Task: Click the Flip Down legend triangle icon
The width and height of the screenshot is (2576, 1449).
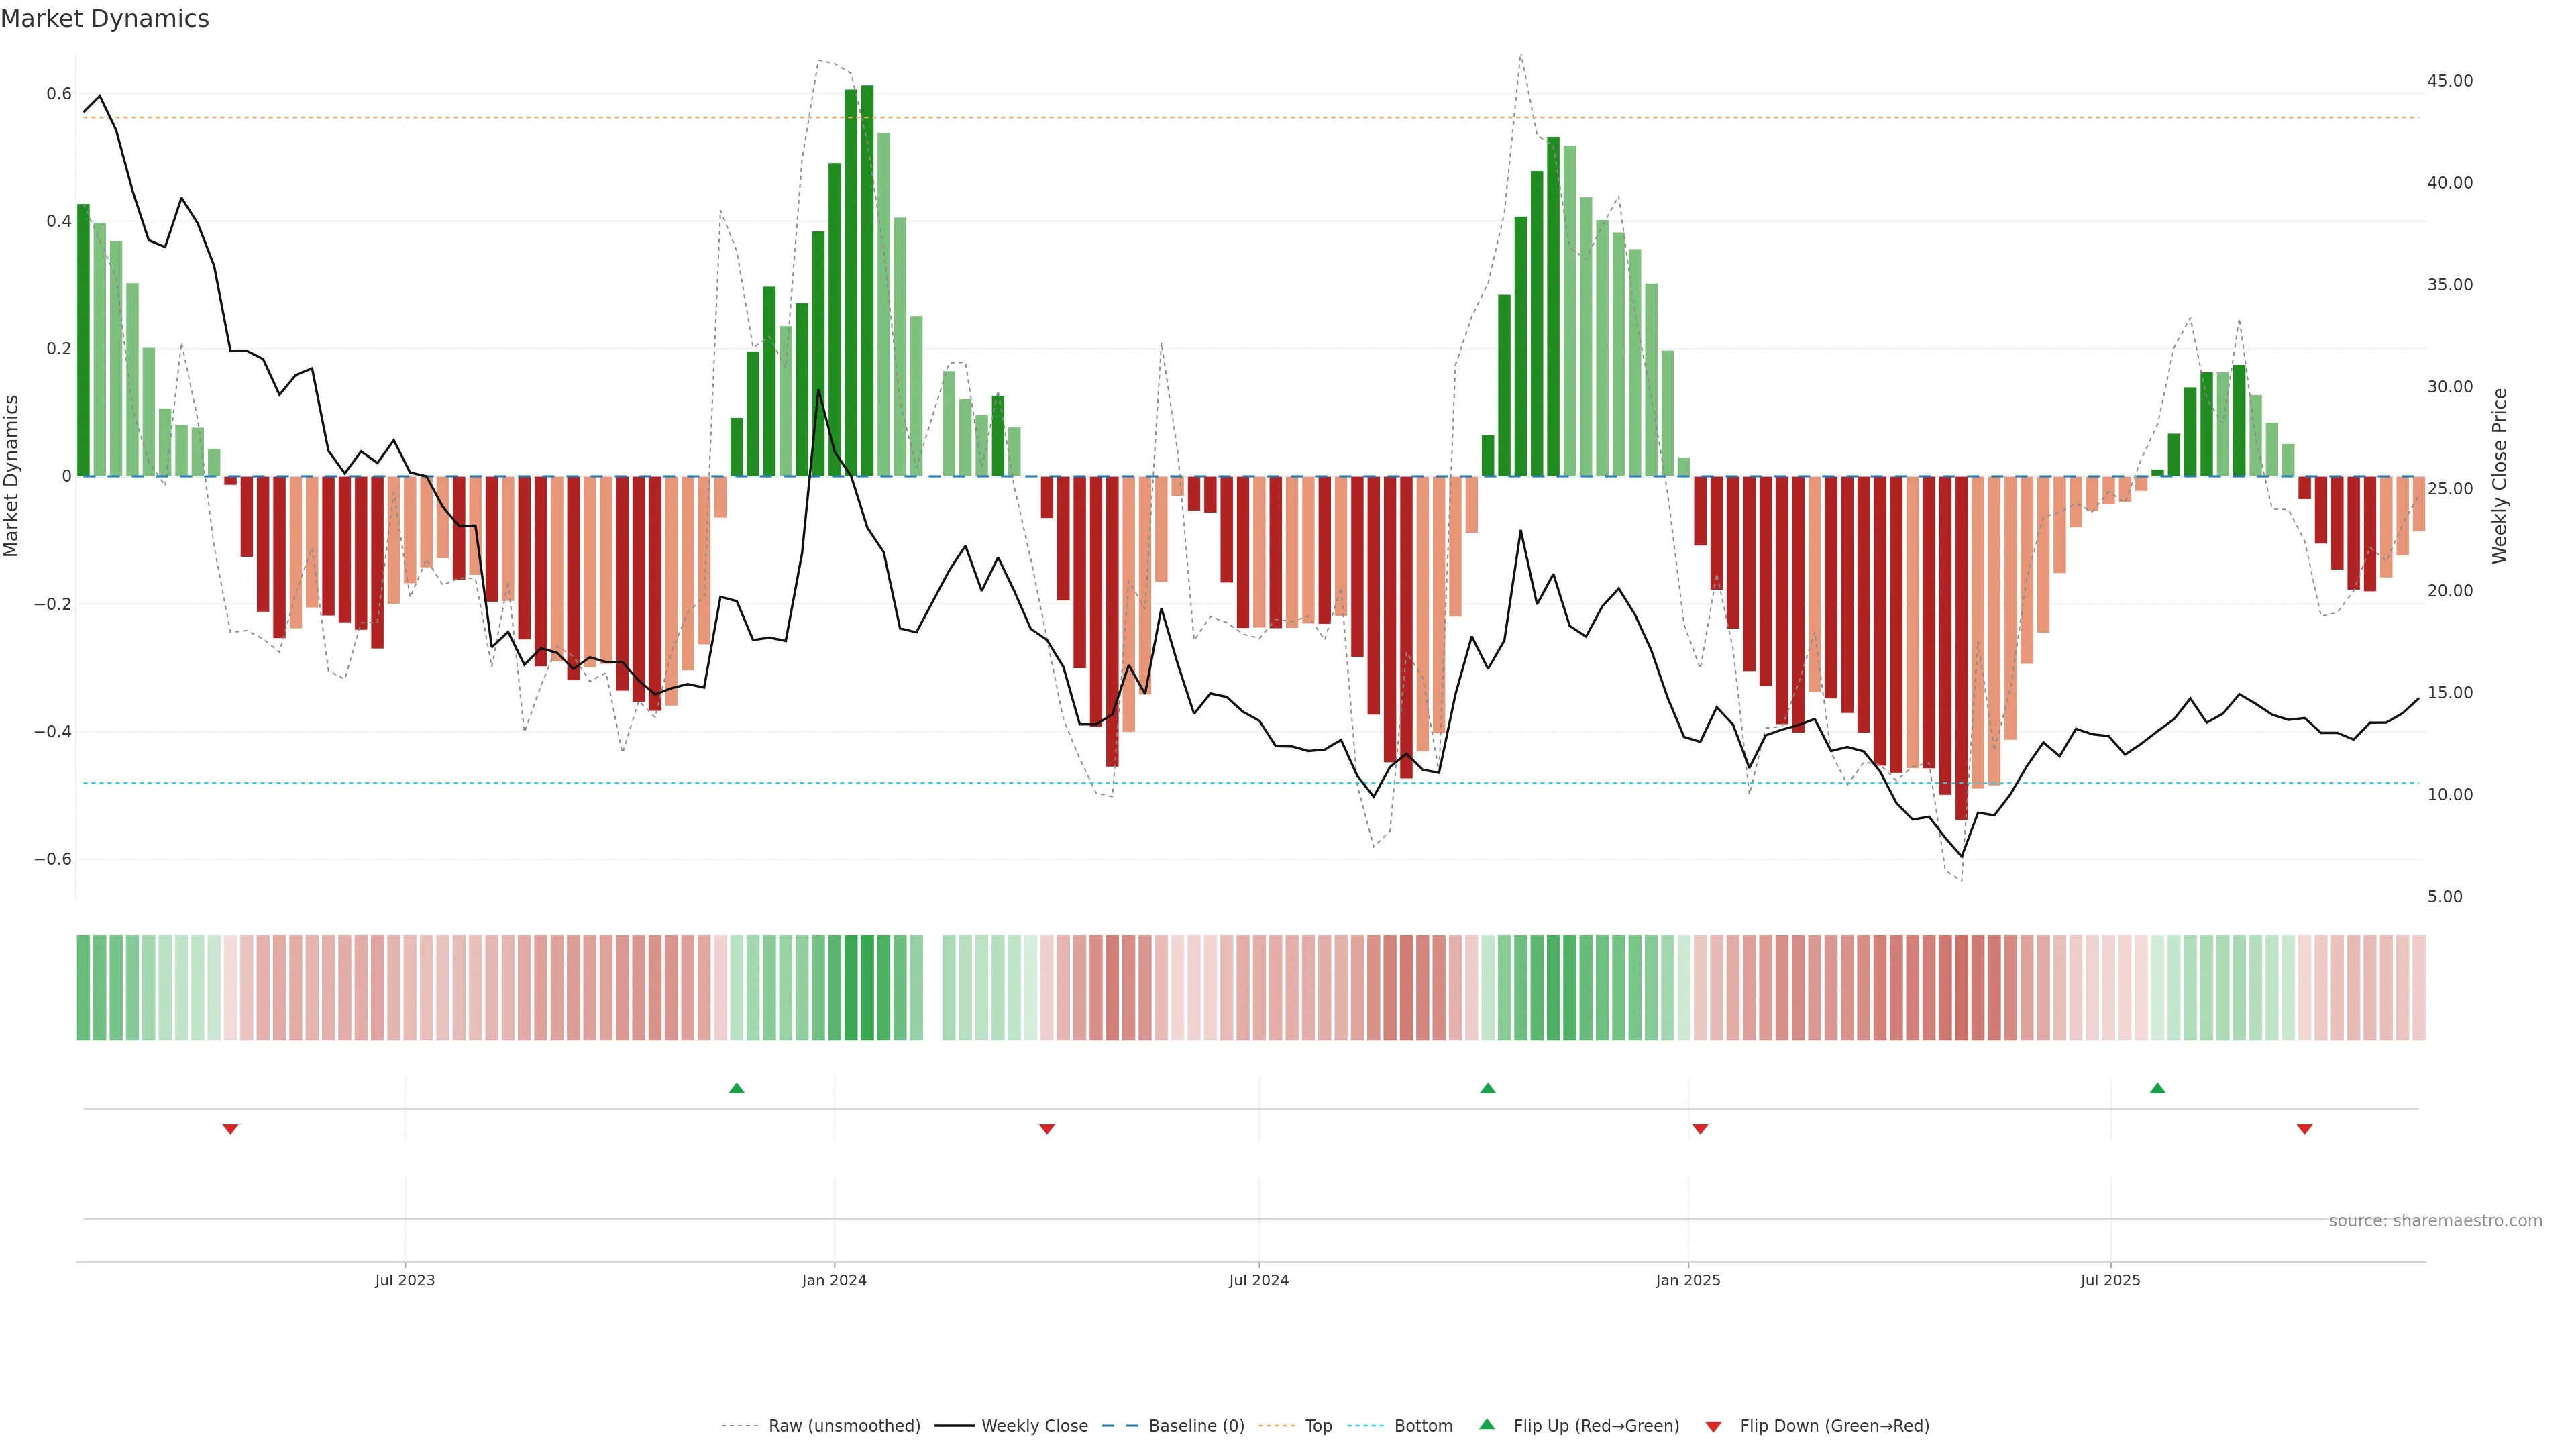Action: coord(1713,1426)
